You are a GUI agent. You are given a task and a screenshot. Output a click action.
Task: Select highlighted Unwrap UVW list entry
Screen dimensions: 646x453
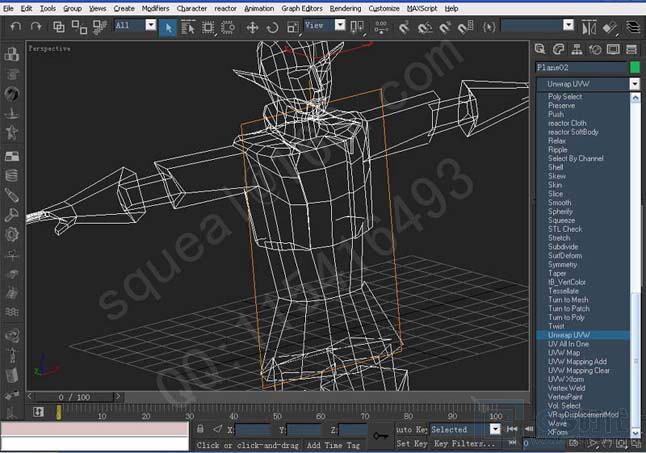tap(583, 335)
